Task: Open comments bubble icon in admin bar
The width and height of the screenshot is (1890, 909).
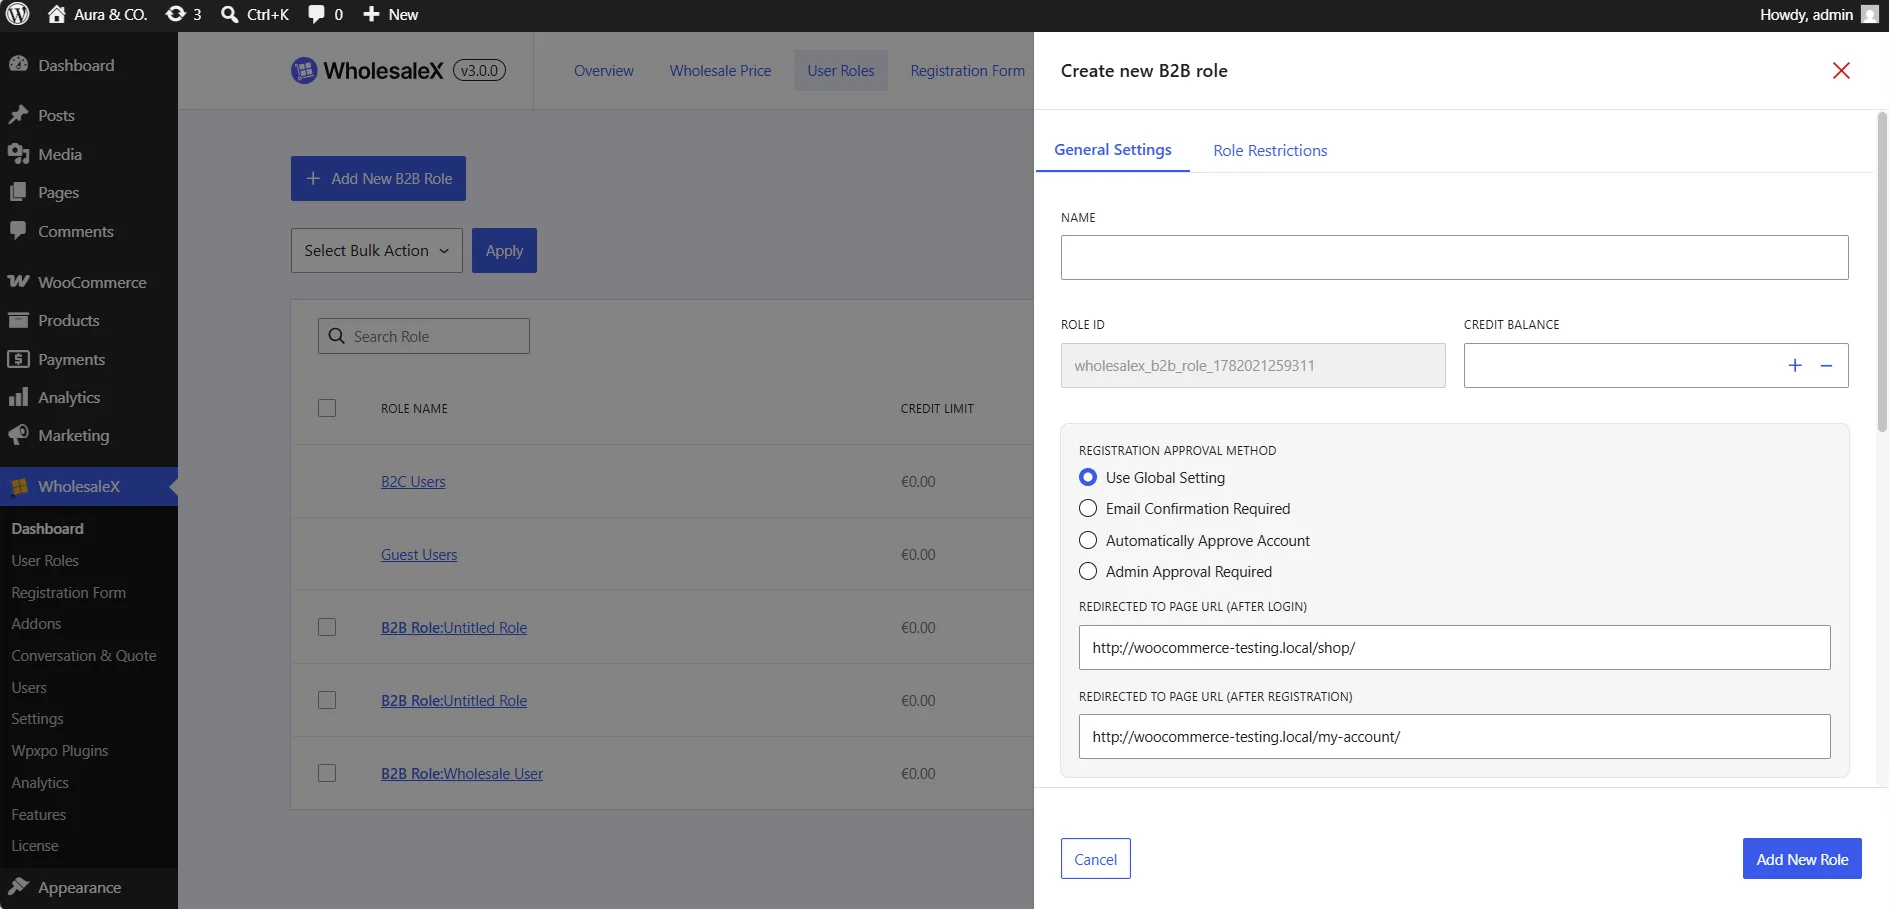Action: pos(316,14)
